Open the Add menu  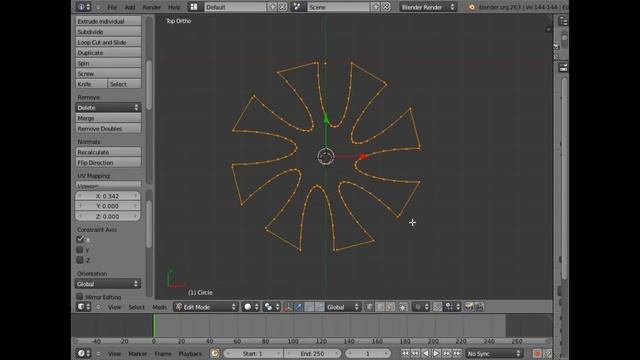point(130,7)
